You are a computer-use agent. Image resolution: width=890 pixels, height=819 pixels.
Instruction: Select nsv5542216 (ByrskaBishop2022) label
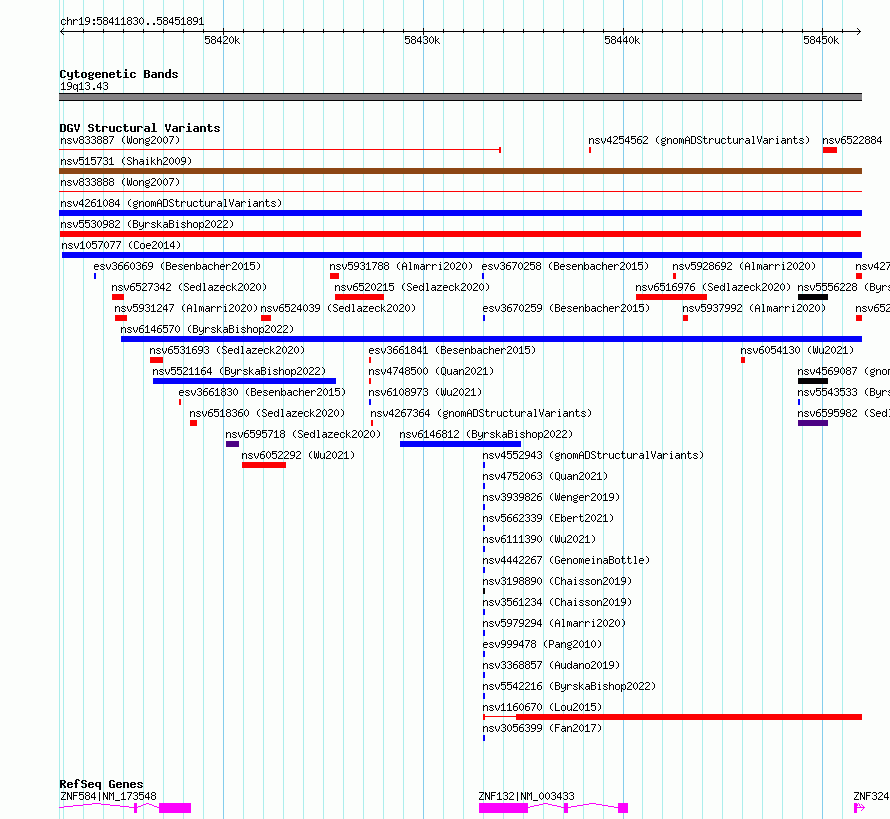tap(569, 686)
